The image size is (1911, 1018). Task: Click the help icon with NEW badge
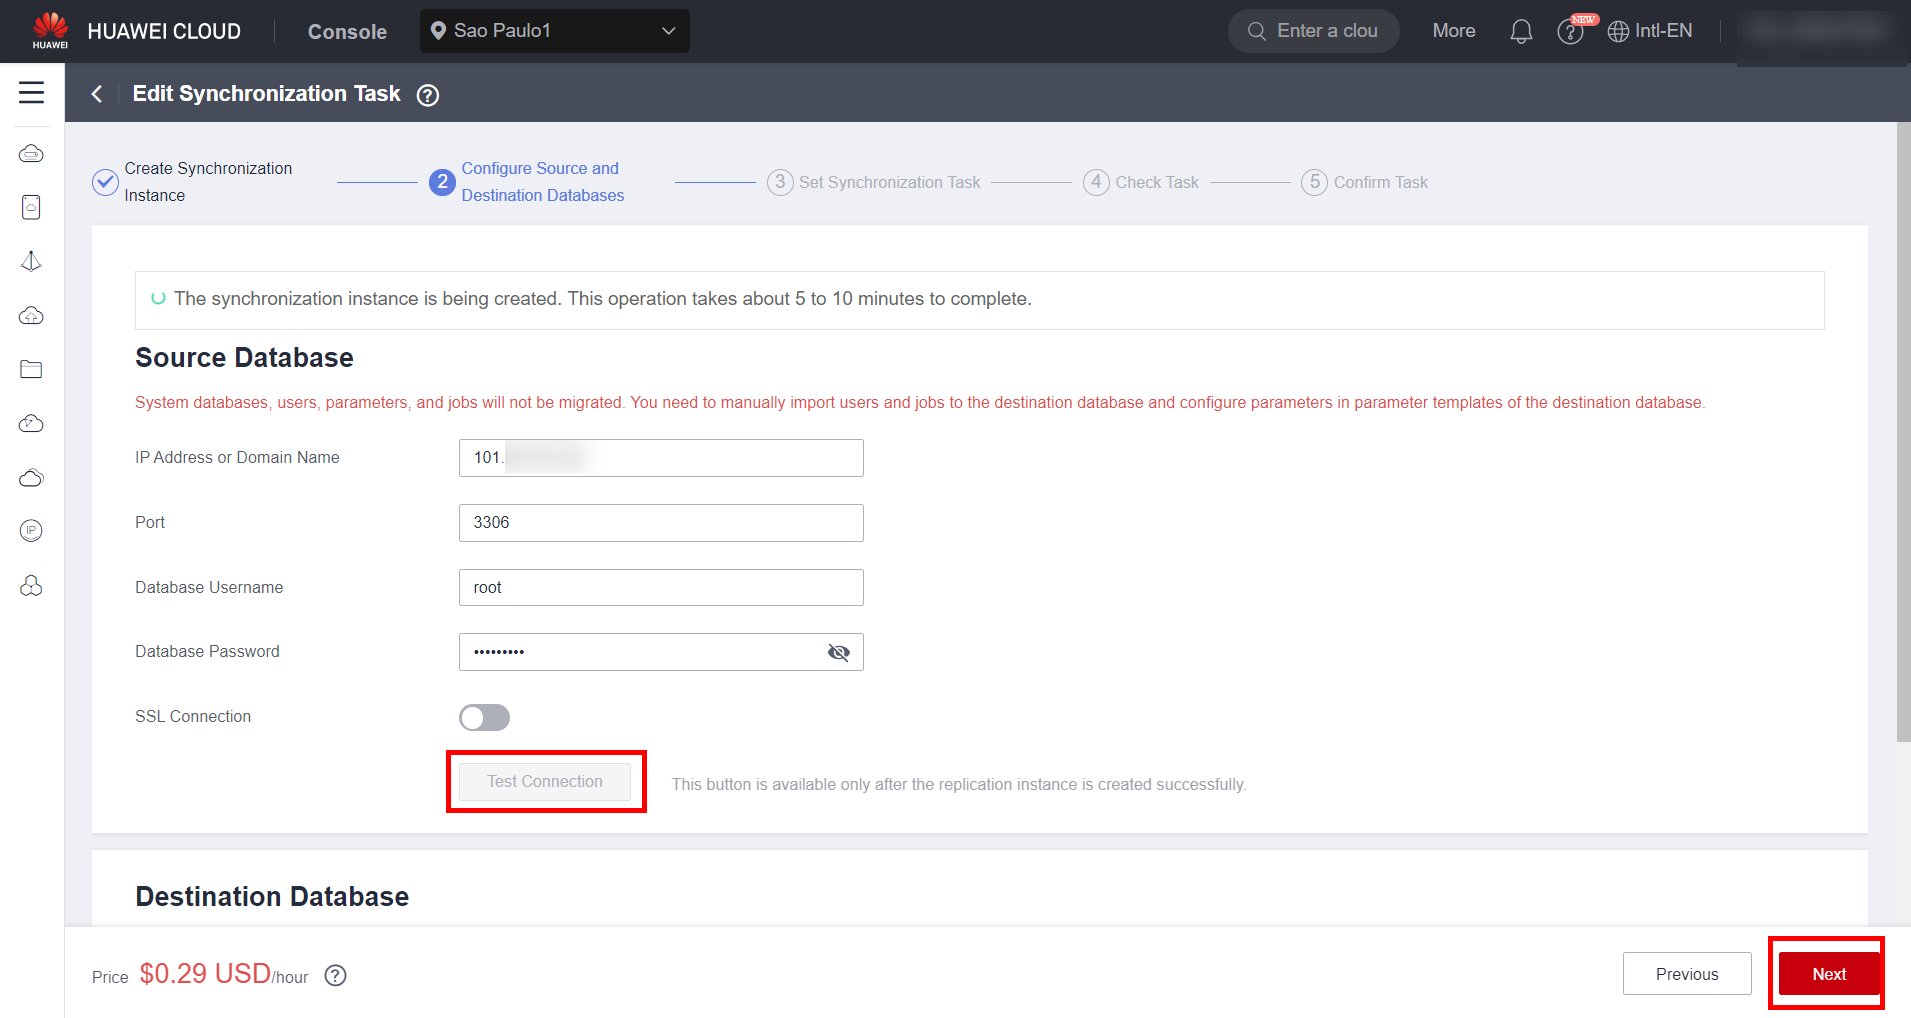point(1571,31)
